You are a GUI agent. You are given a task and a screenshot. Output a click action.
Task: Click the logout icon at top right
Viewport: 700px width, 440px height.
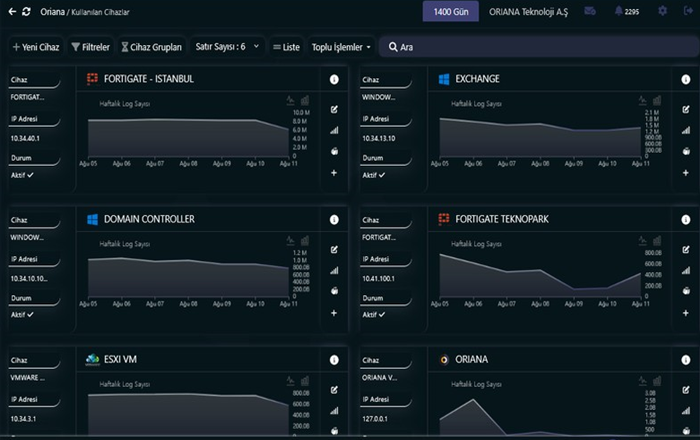[x=688, y=11]
